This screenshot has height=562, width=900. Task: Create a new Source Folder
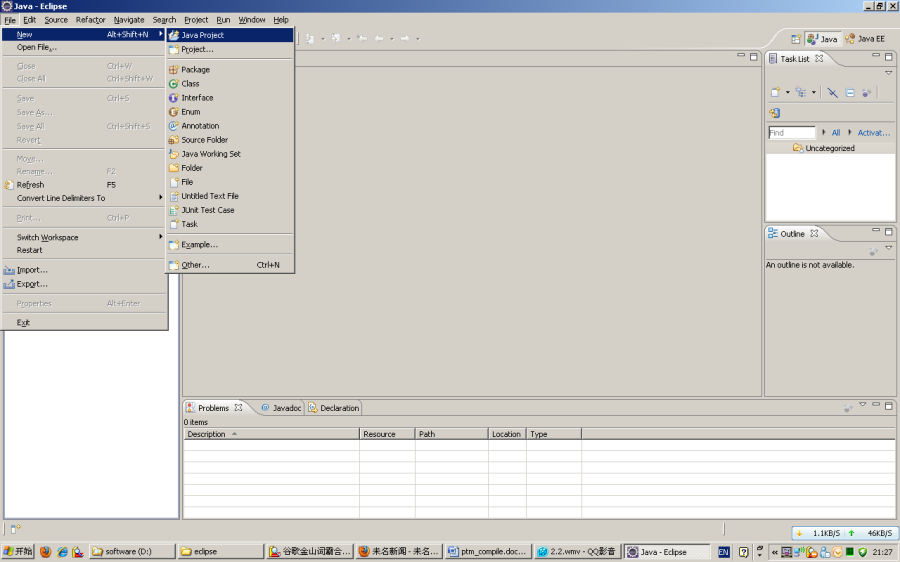click(230, 139)
